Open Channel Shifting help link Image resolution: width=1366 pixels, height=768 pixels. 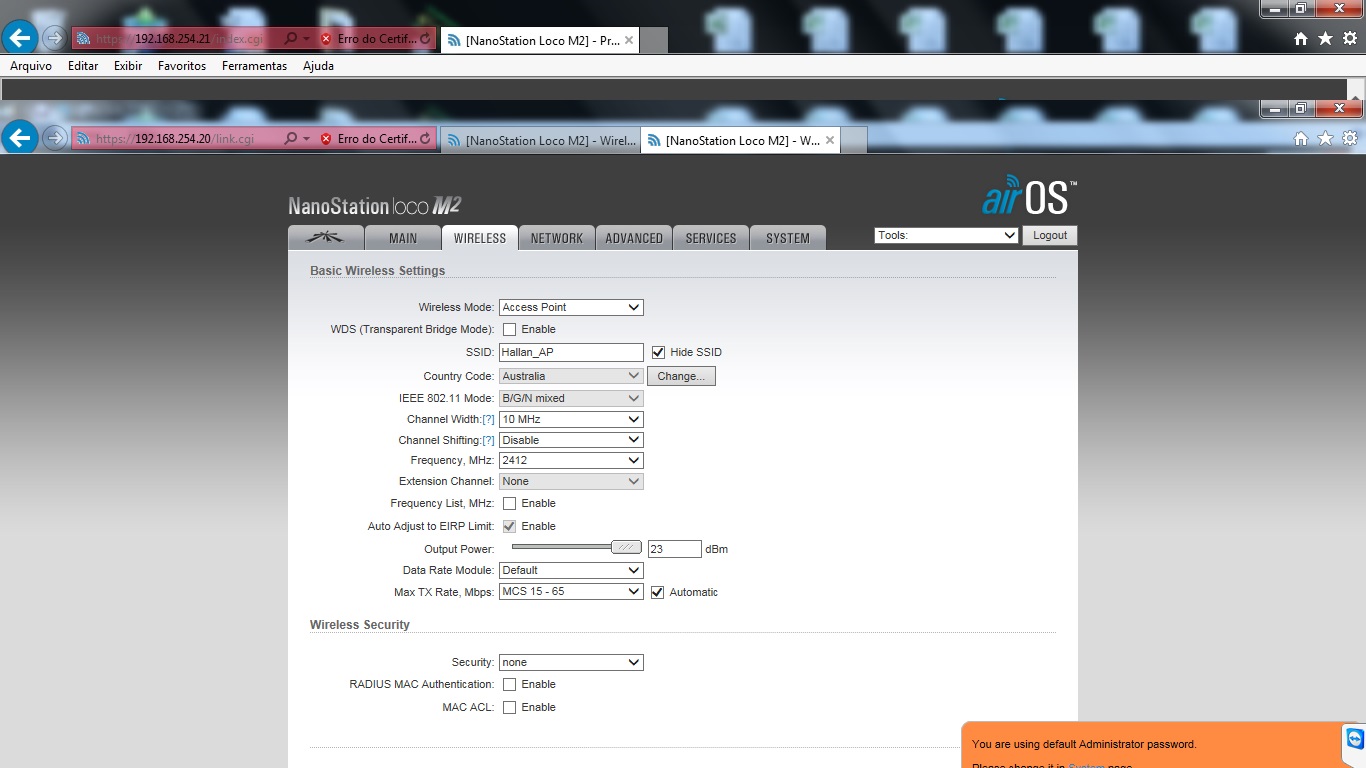coord(489,441)
